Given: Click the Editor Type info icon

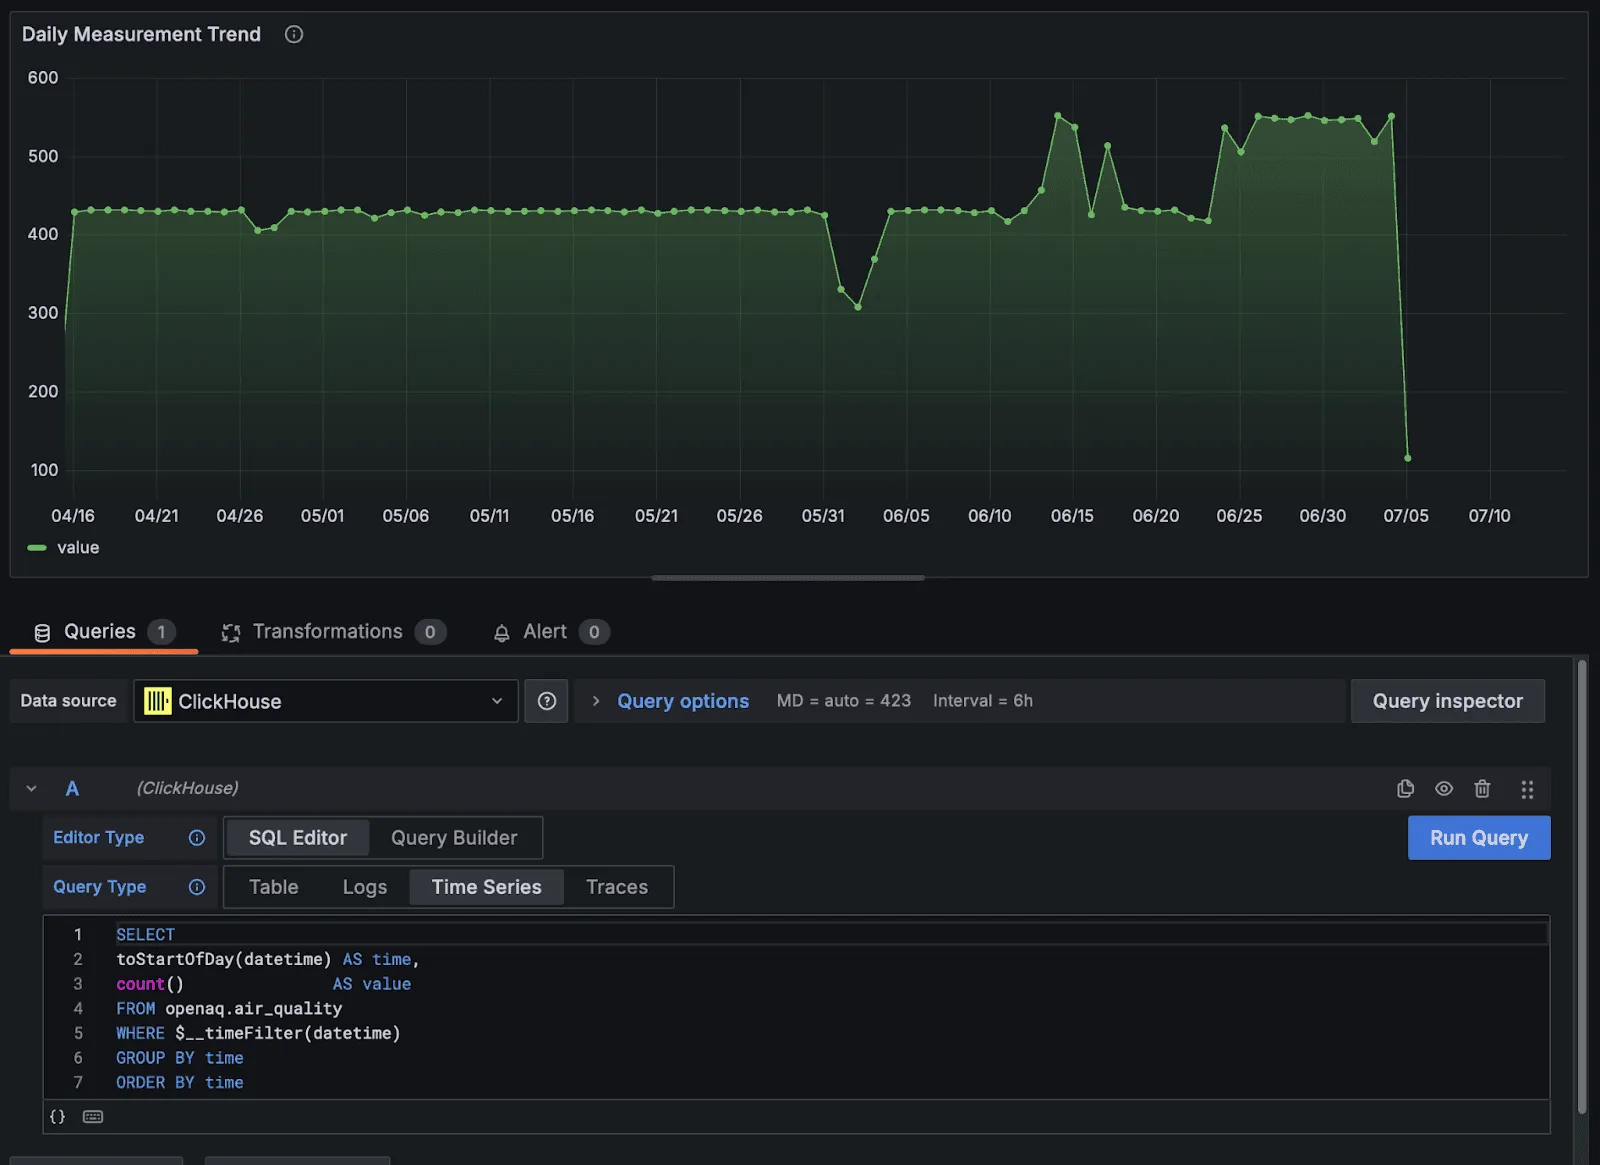Looking at the screenshot, I should [197, 838].
